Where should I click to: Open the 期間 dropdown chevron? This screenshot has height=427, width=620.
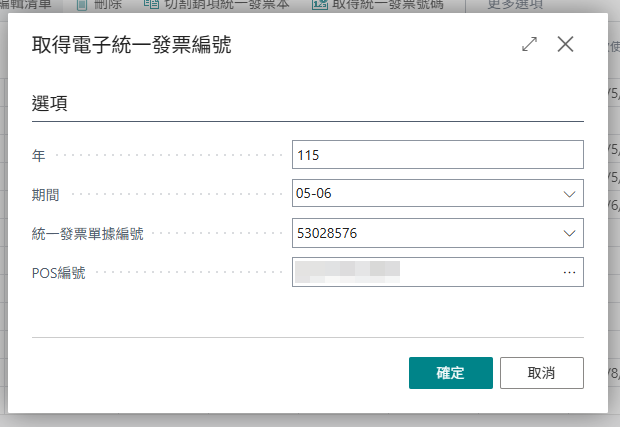tap(569, 194)
